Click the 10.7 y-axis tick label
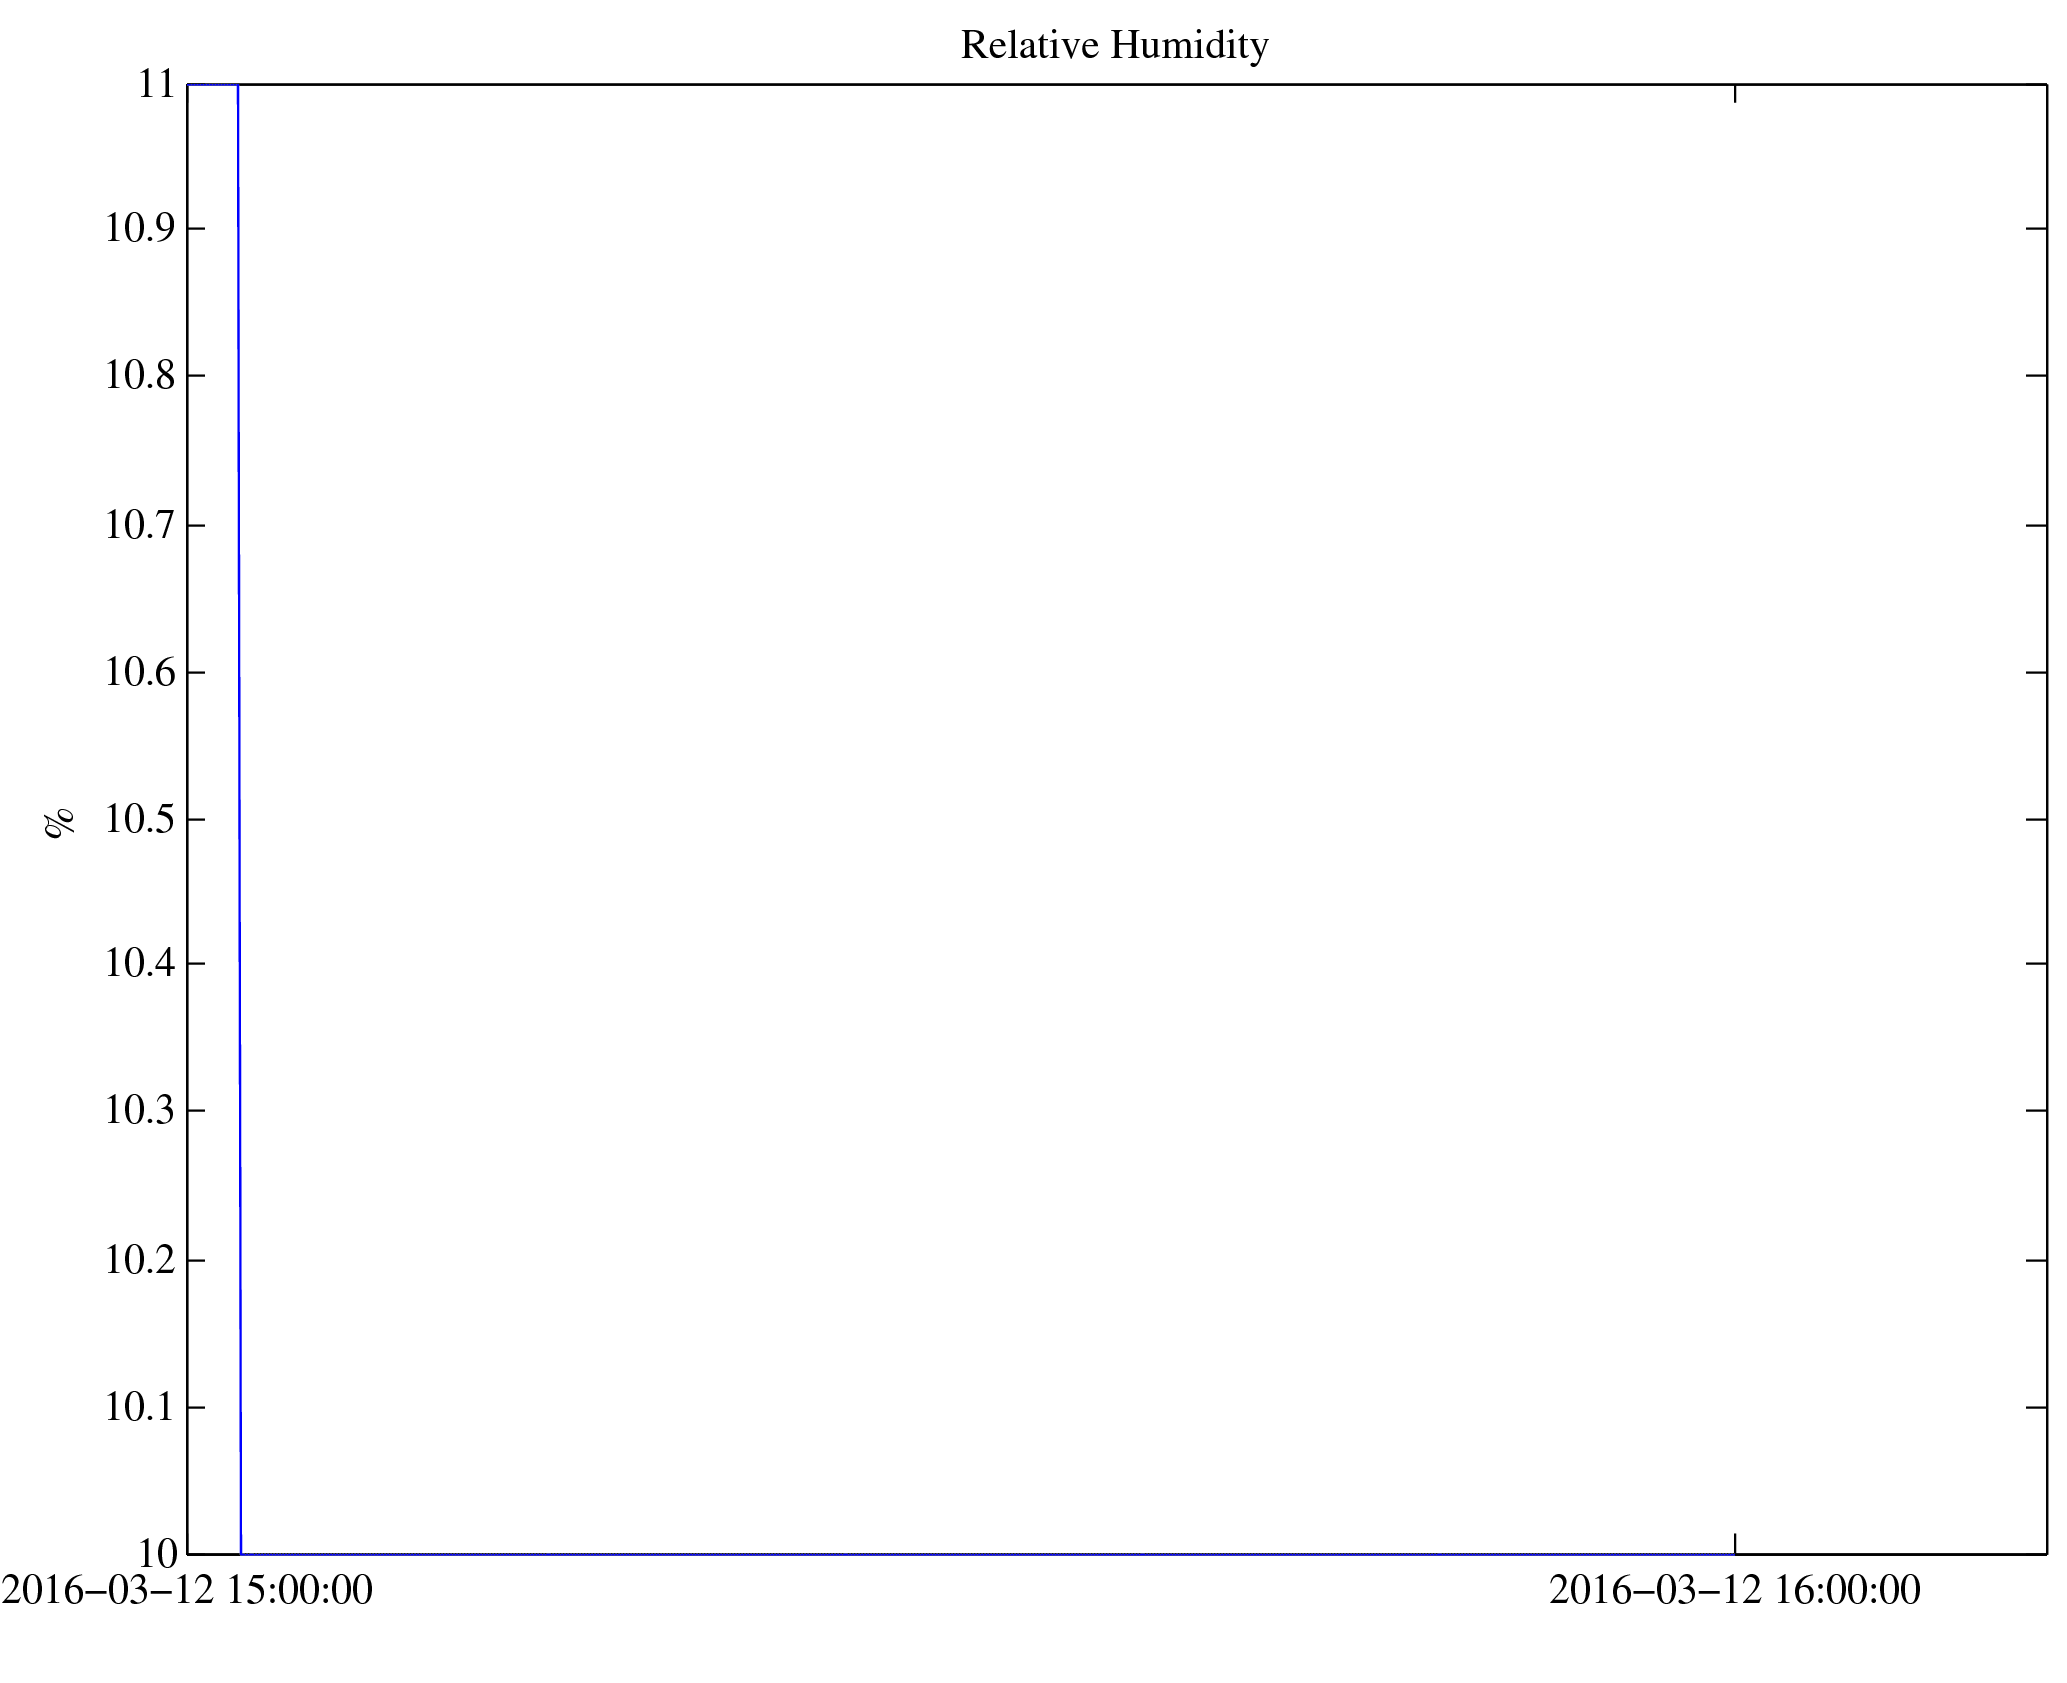Viewport: 2067px width, 1683px height. point(140,525)
